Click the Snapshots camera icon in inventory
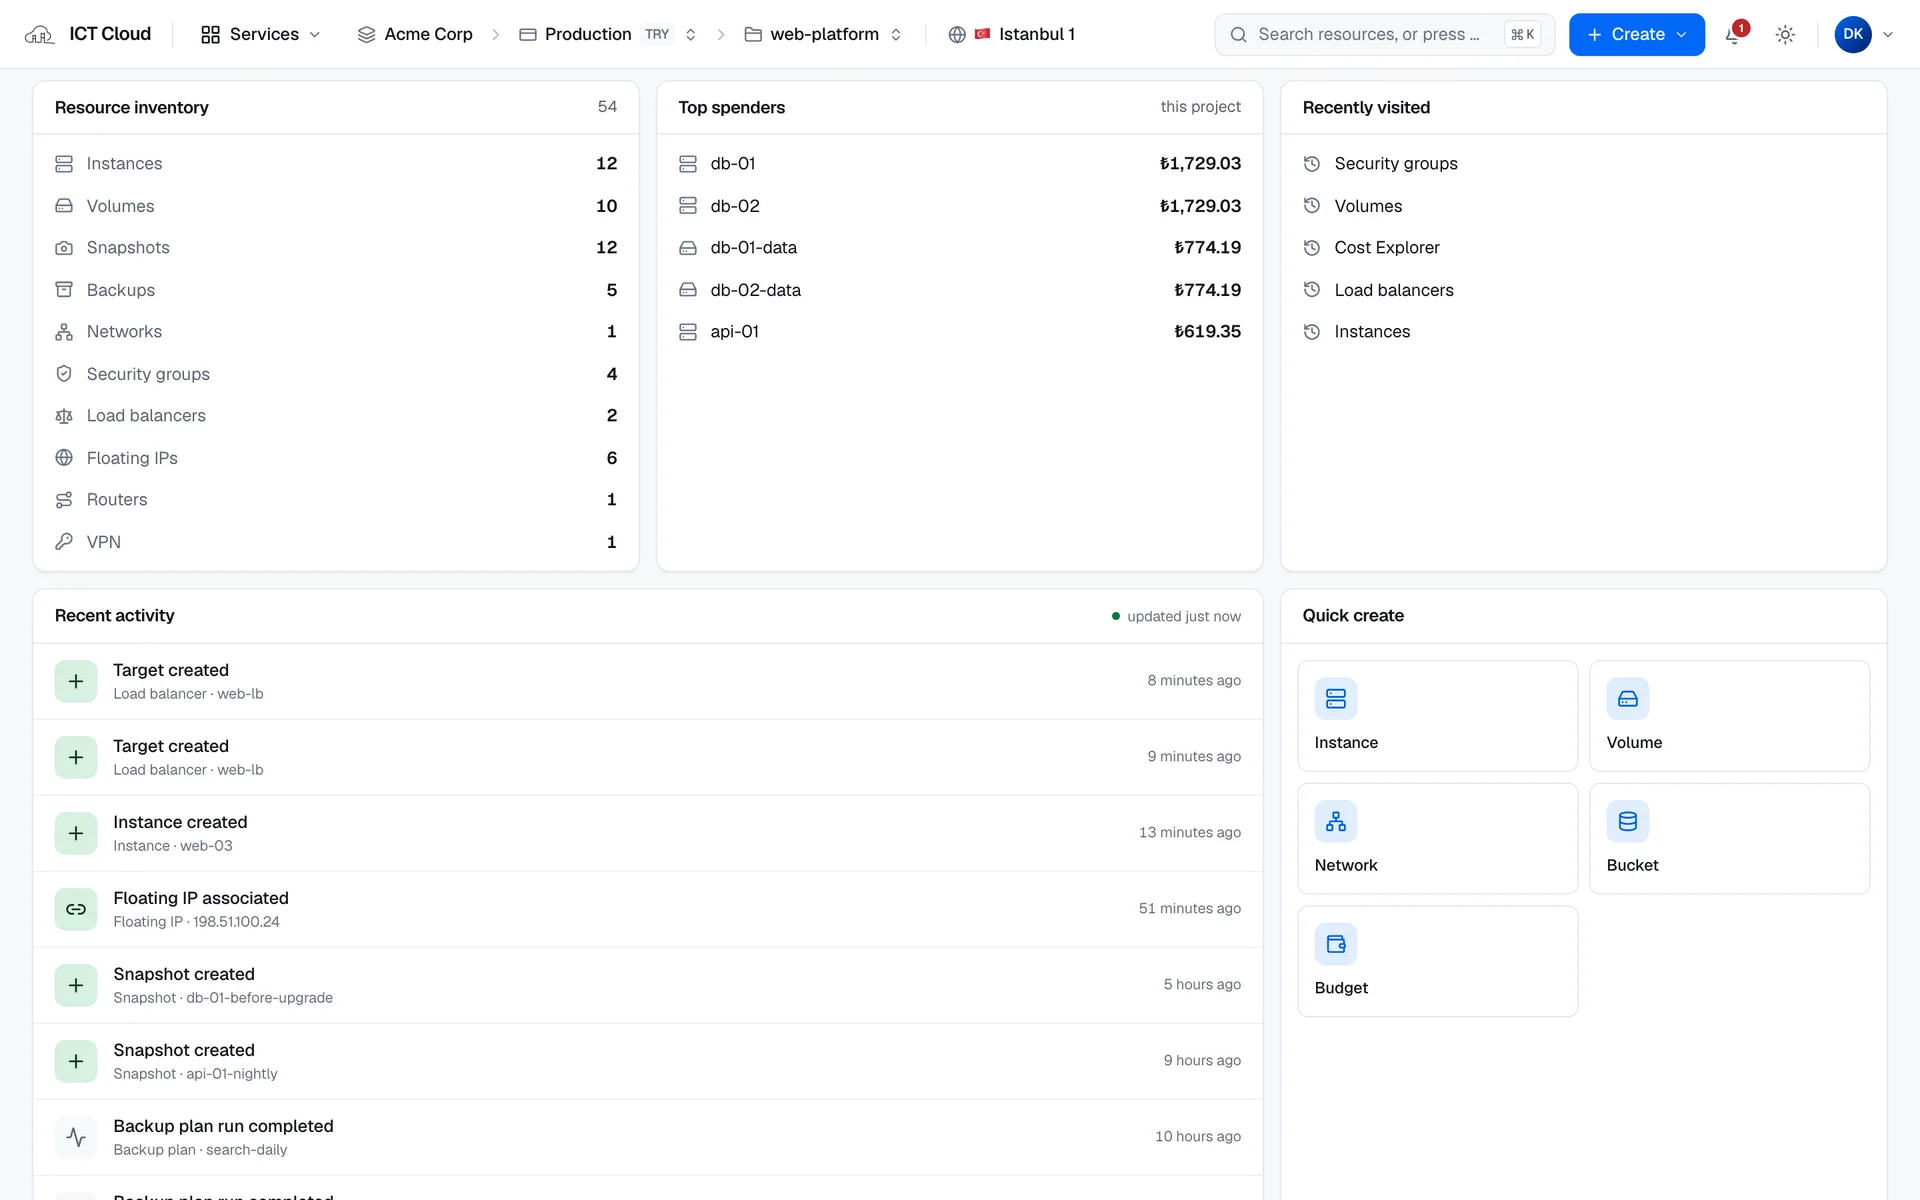 tap(64, 248)
